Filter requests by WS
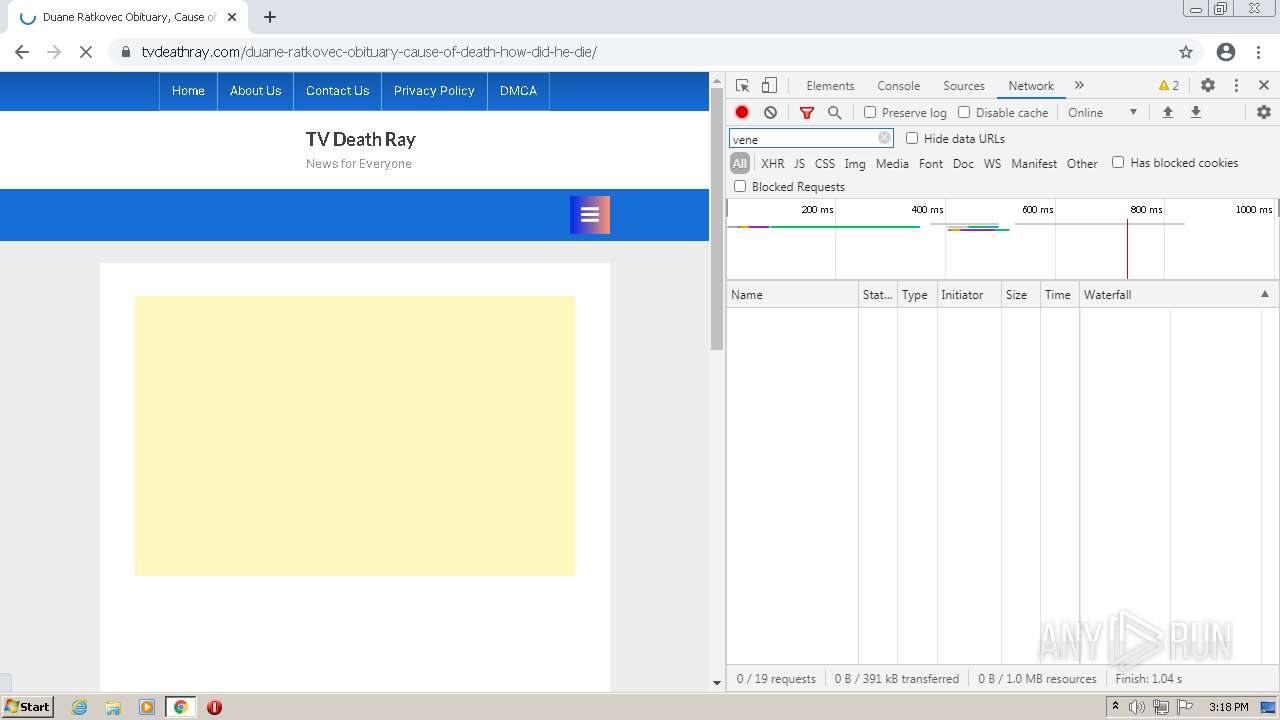The width and height of the screenshot is (1280, 720). tap(992, 163)
